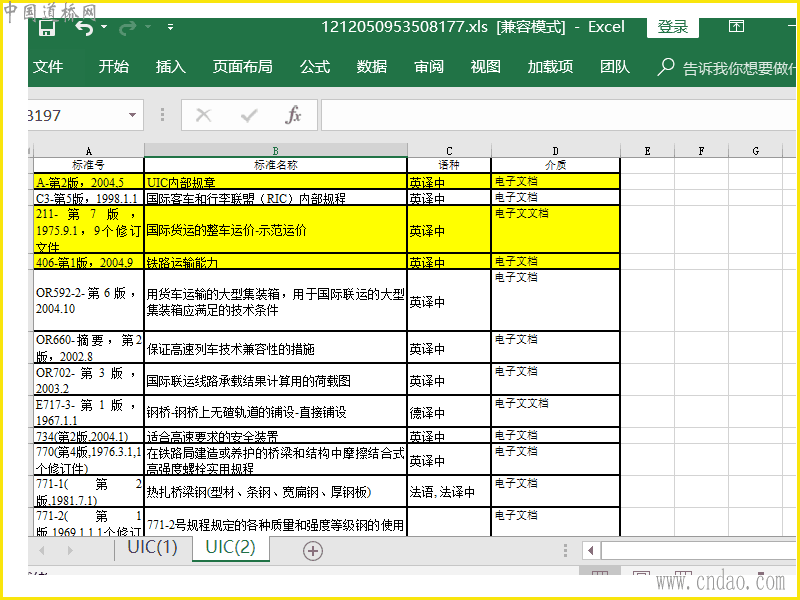The height and width of the screenshot is (600, 800).
Task: Select cell 适合高速要求的安全装置
Action: (276, 435)
